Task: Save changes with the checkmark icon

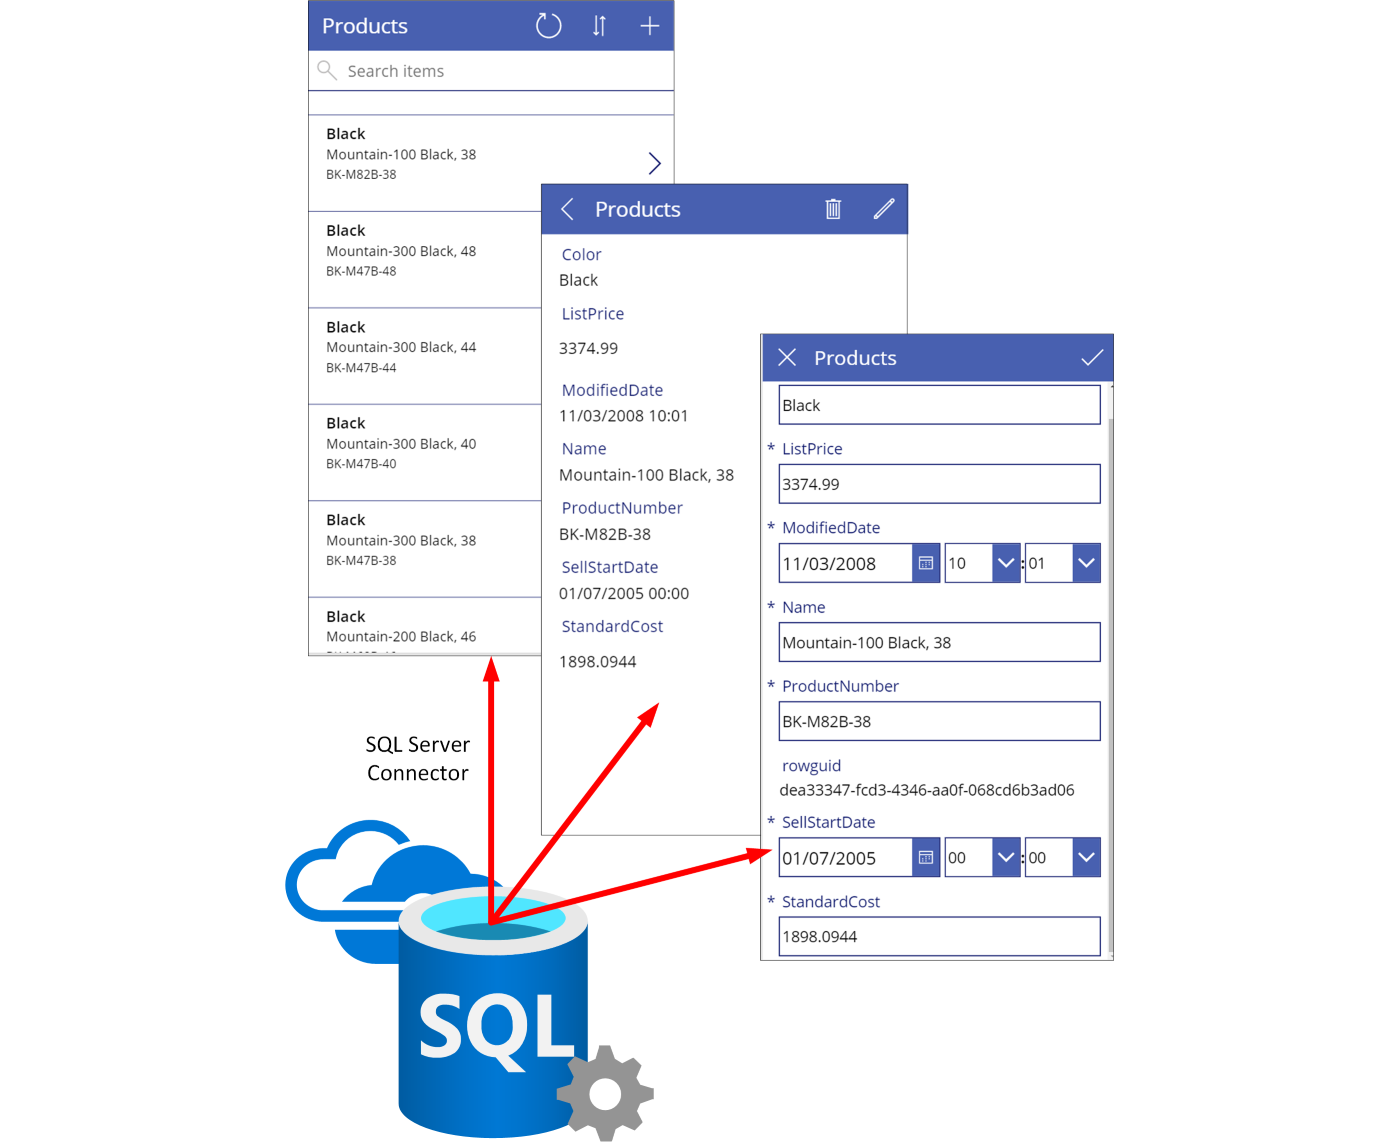Action: [x=1092, y=358]
